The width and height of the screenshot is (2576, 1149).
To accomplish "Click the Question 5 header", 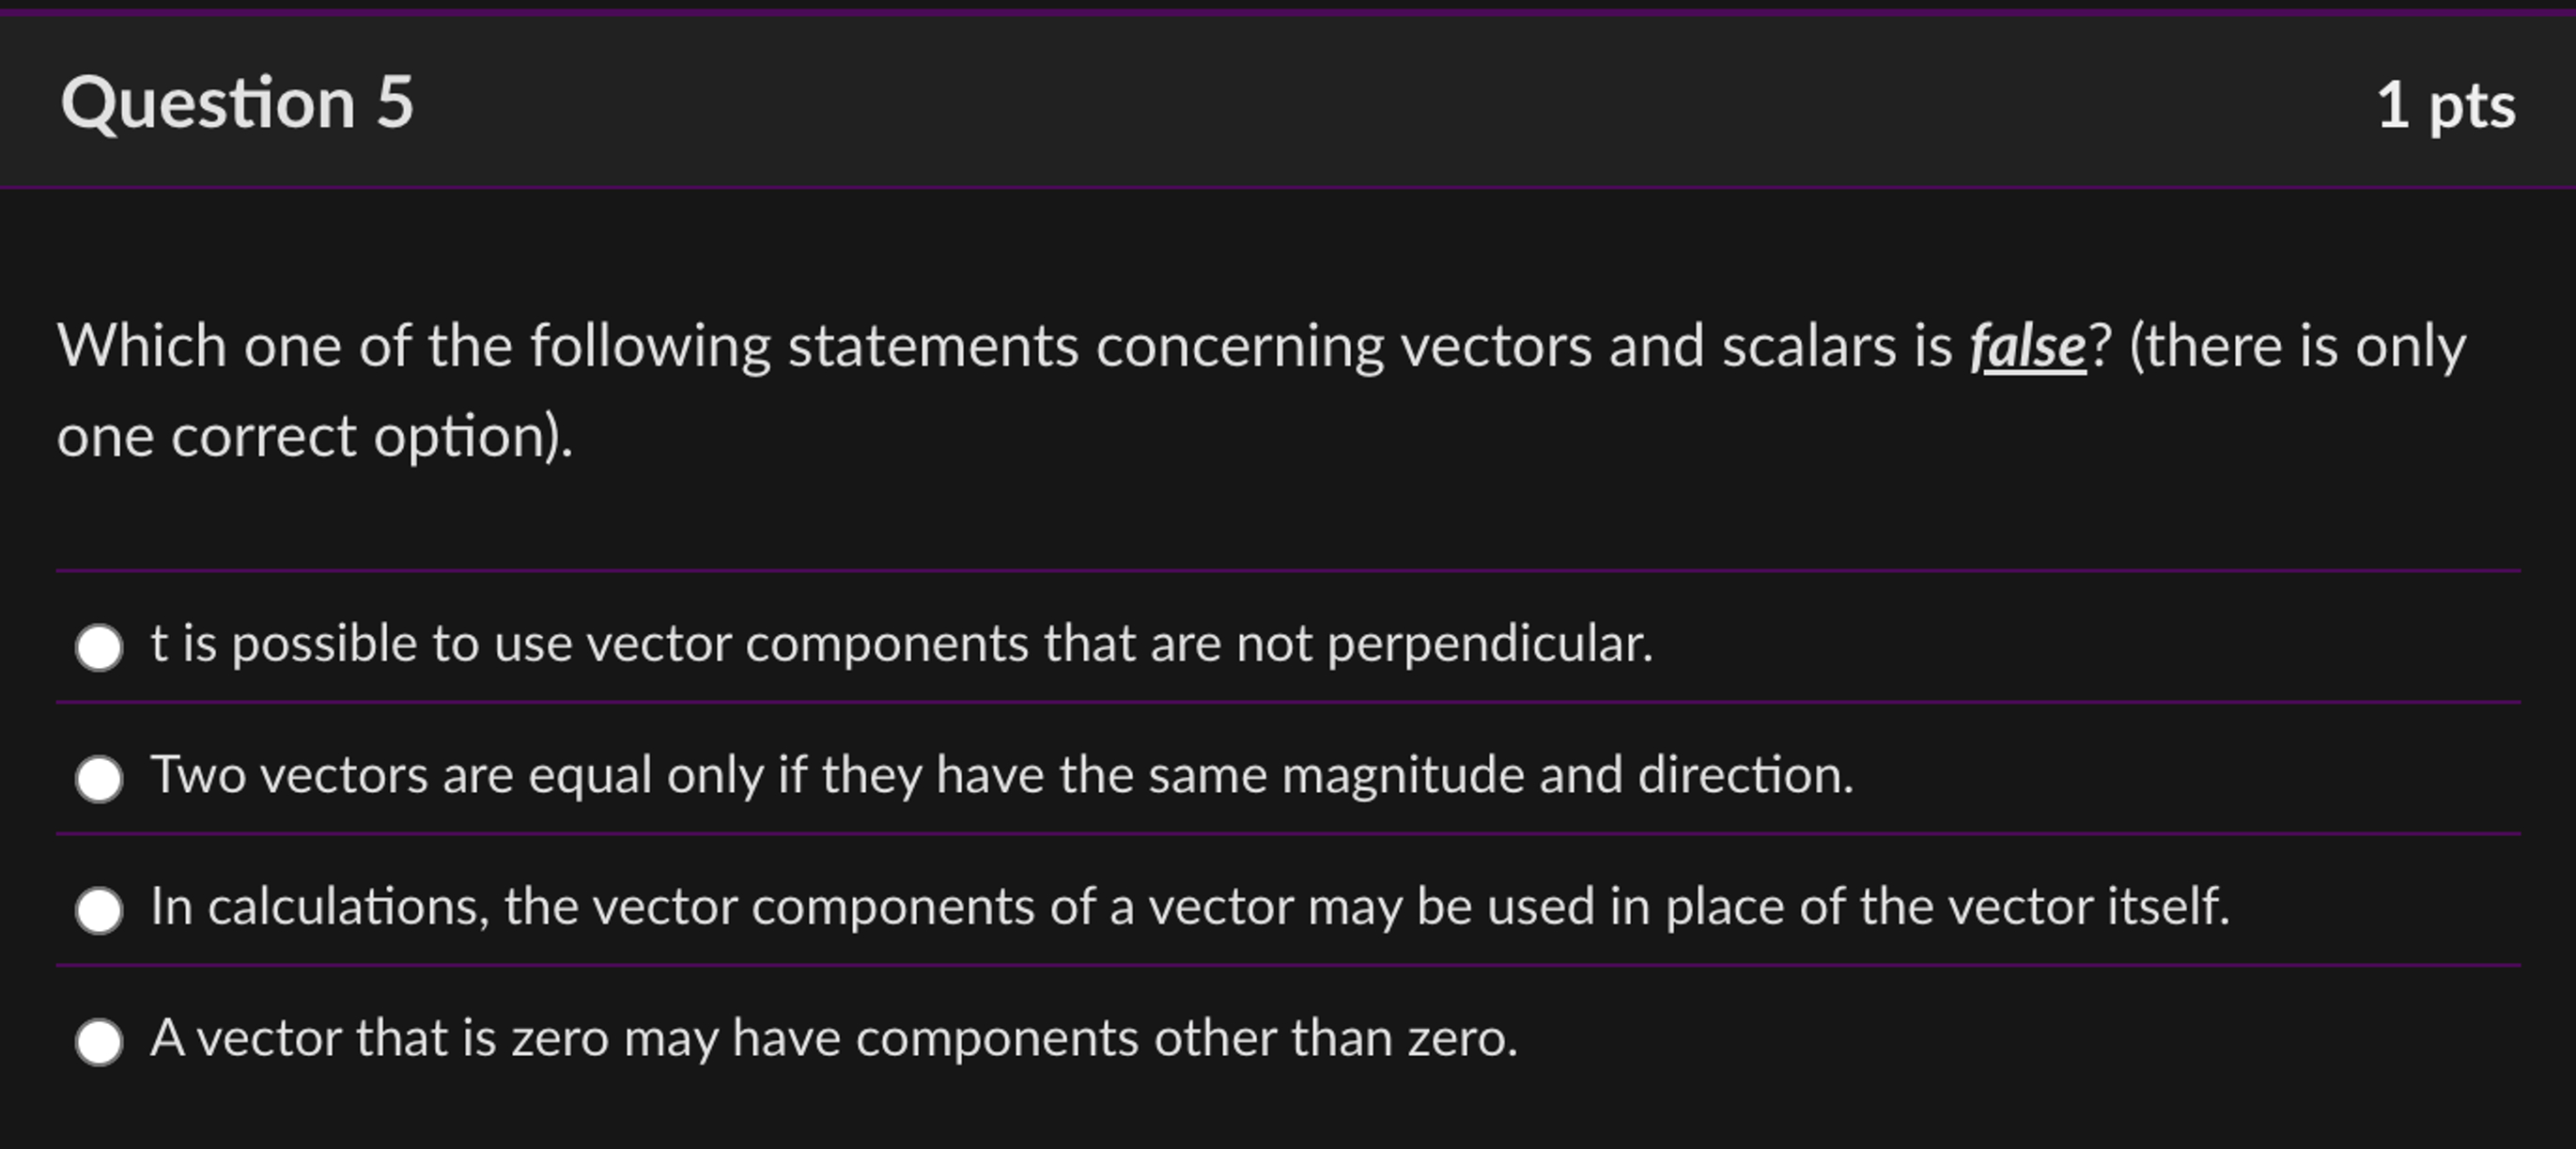I will [240, 100].
